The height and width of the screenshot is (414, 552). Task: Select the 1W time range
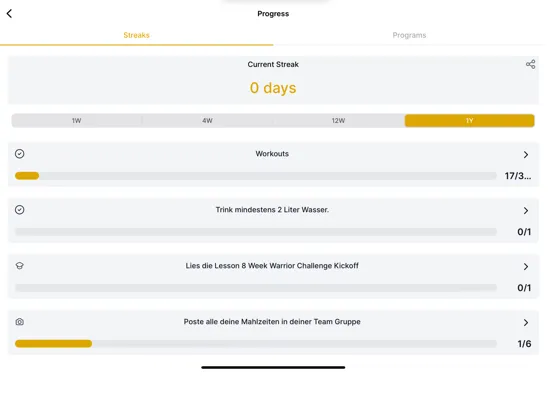76,121
